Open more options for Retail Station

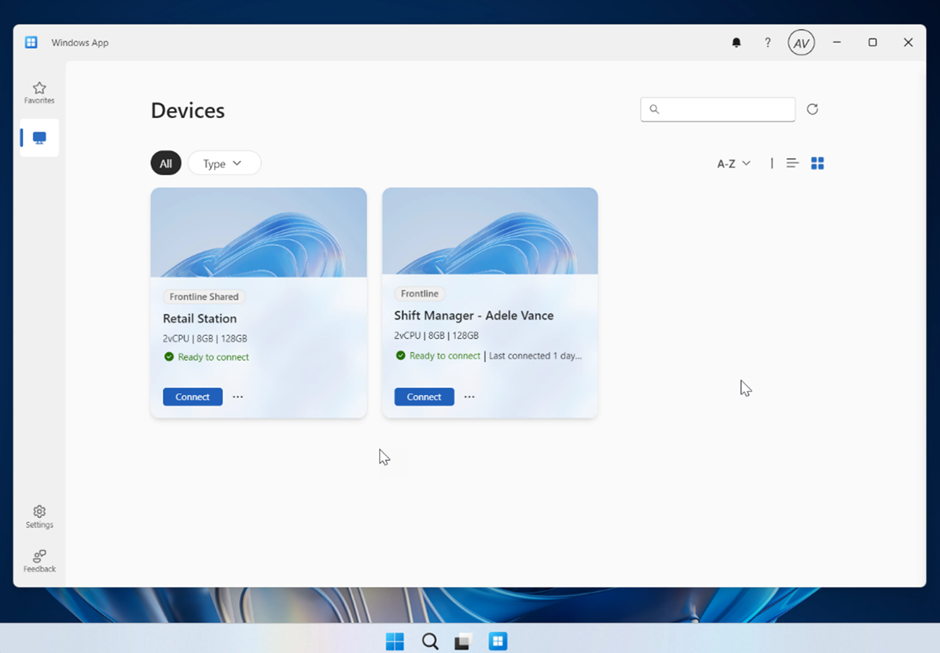[x=238, y=397]
